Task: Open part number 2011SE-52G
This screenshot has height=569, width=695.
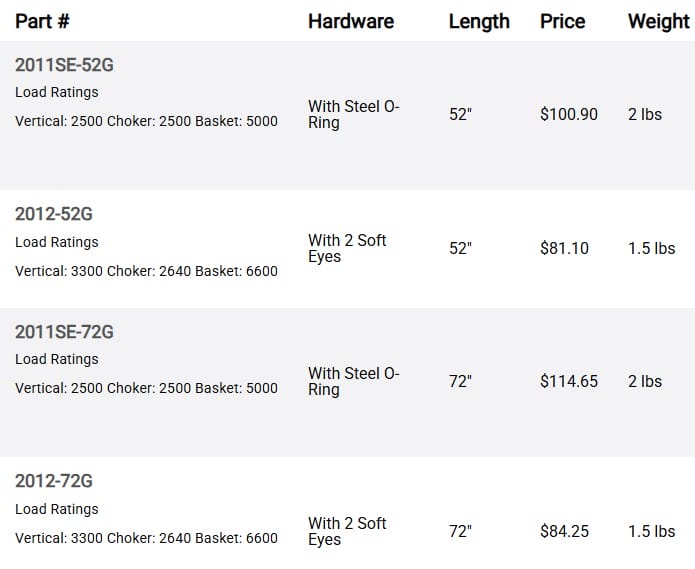Action: pyautogui.click(x=65, y=65)
